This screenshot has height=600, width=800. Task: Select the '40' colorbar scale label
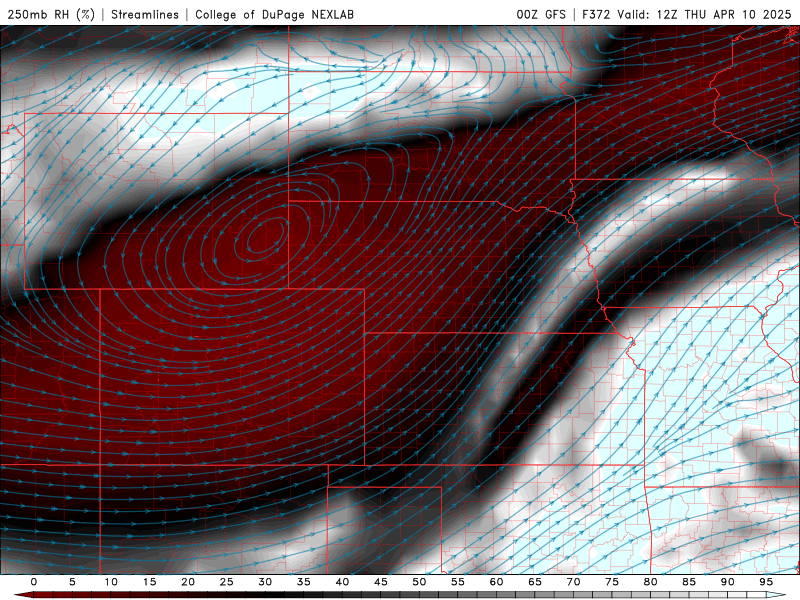pyautogui.click(x=342, y=582)
